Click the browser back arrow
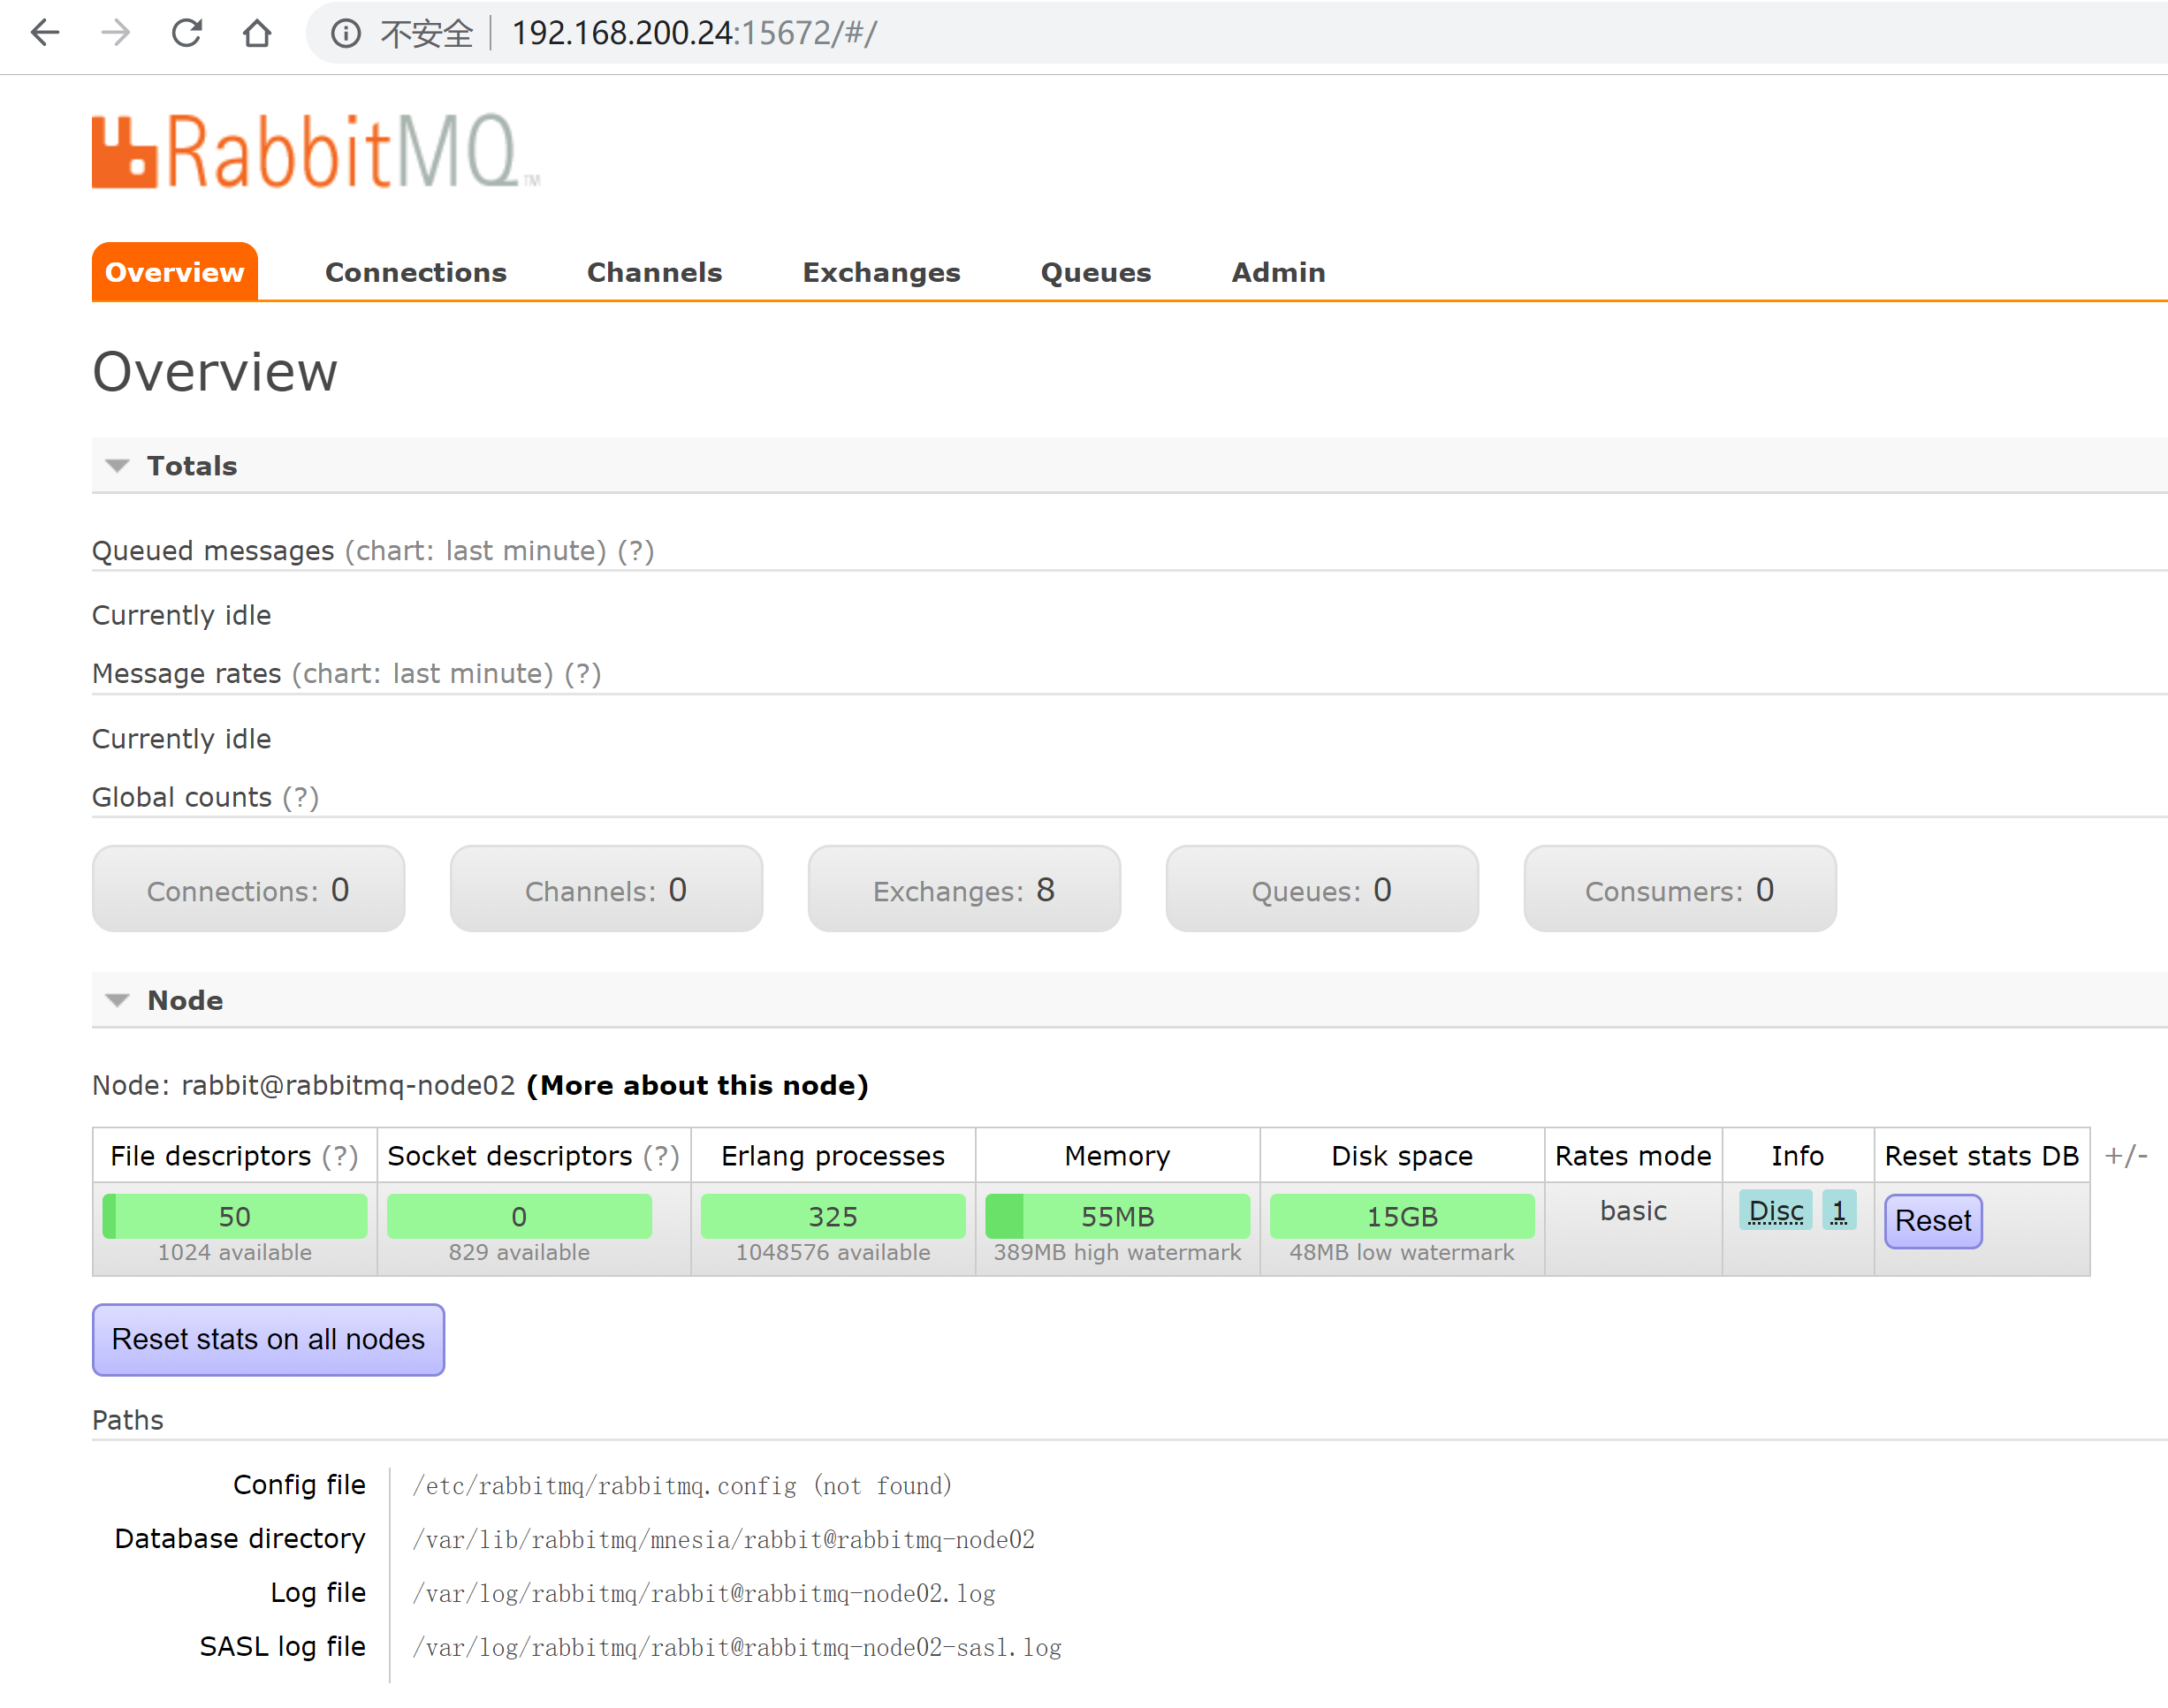 tap(45, 33)
